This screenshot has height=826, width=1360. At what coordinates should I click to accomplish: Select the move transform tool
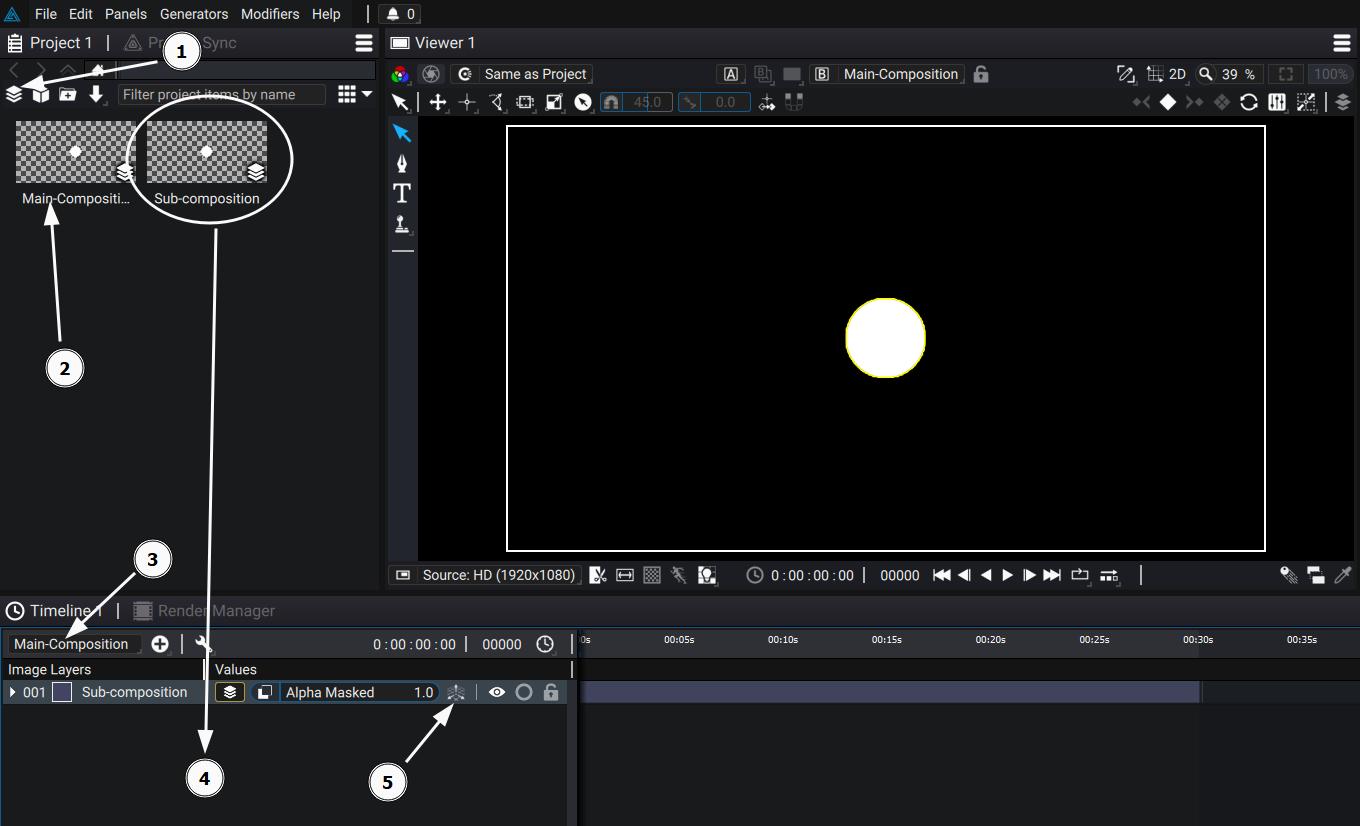tap(438, 102)
